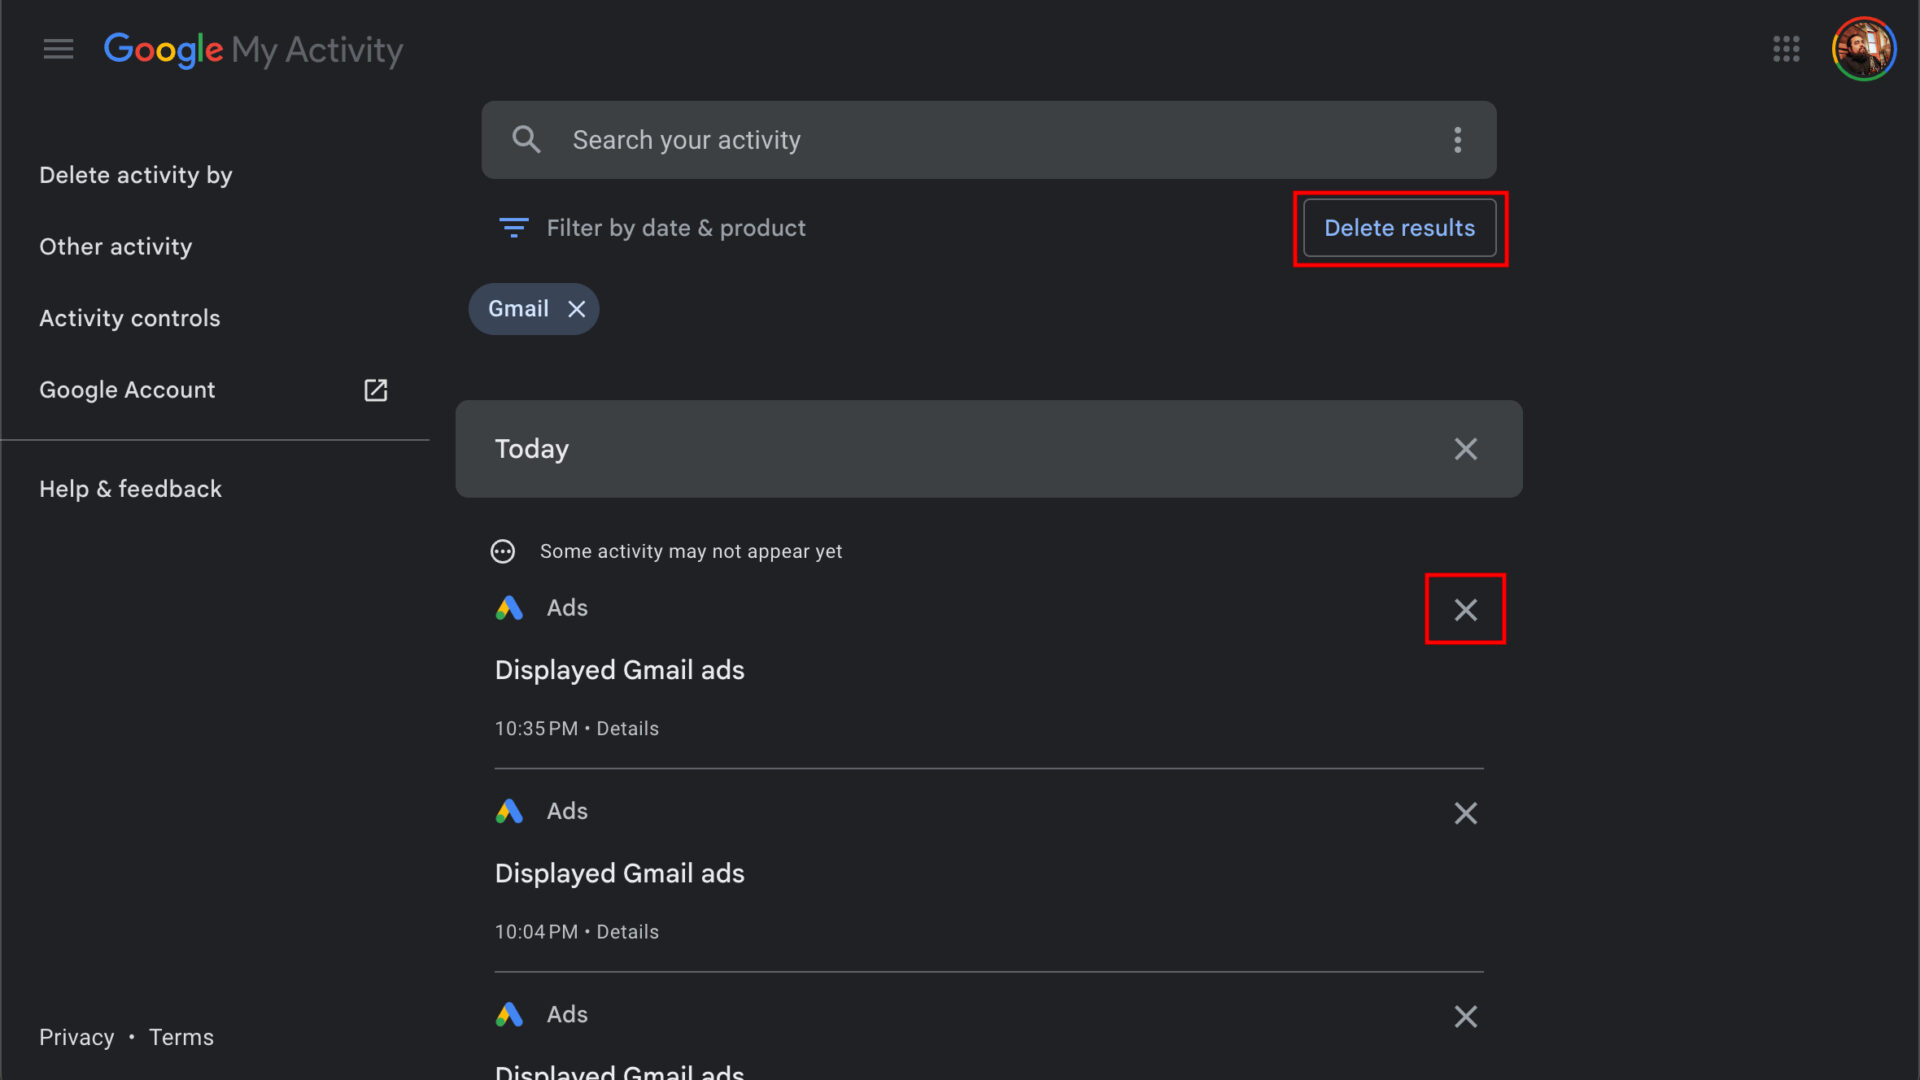Expand Filter by date & product
This screenshot has width=1920, height=1080.
tap(676, 227)
